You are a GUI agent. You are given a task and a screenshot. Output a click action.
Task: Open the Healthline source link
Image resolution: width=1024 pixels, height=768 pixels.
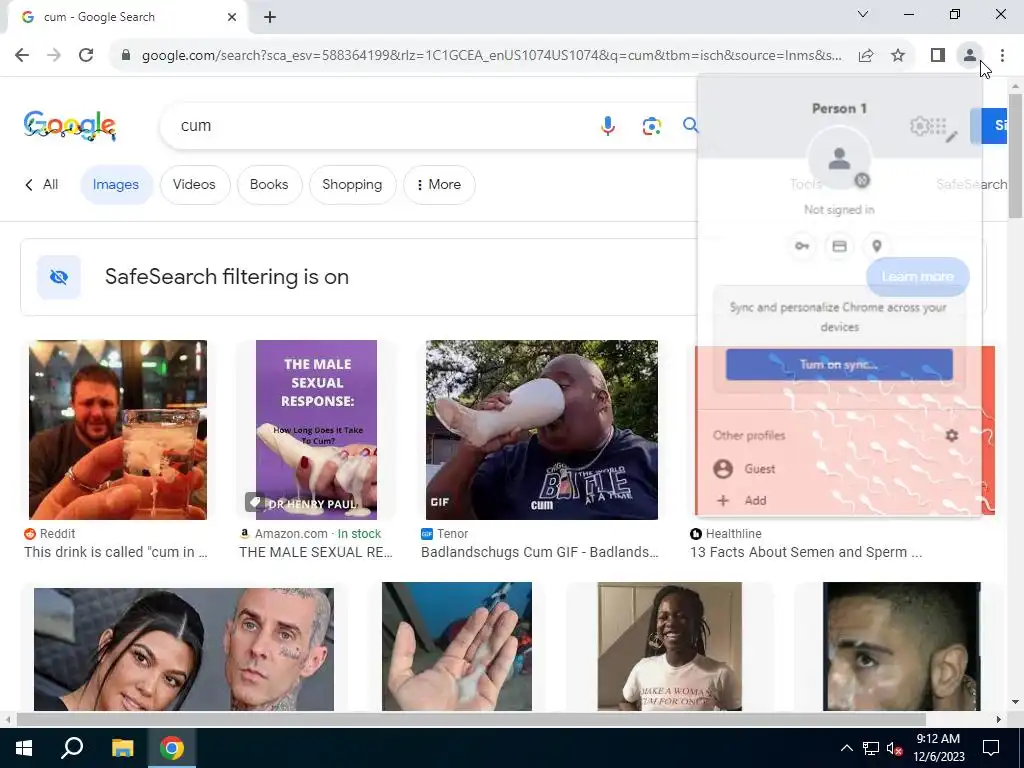[x=726, y=534]
